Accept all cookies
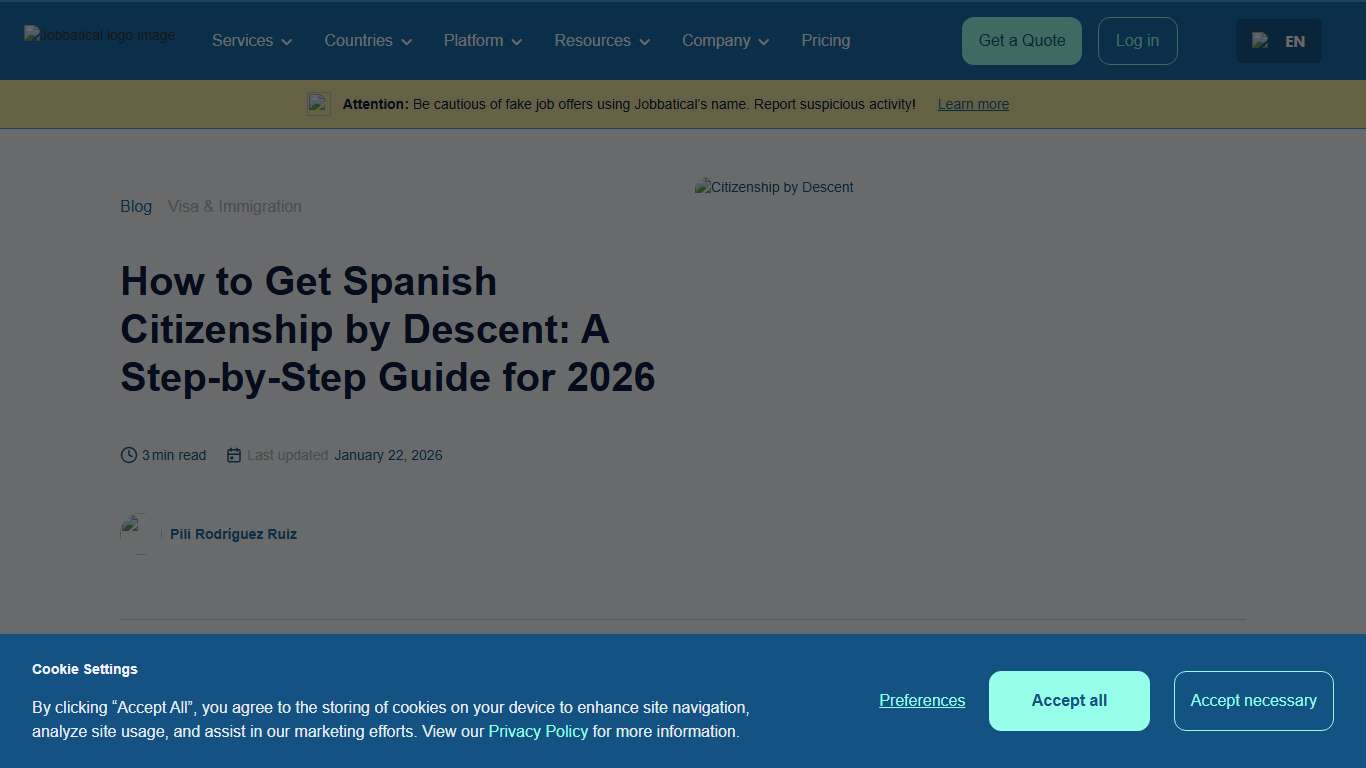The height and width of the screenshot is (768, 1366). pyautogui.click(x=1069, y=701)
